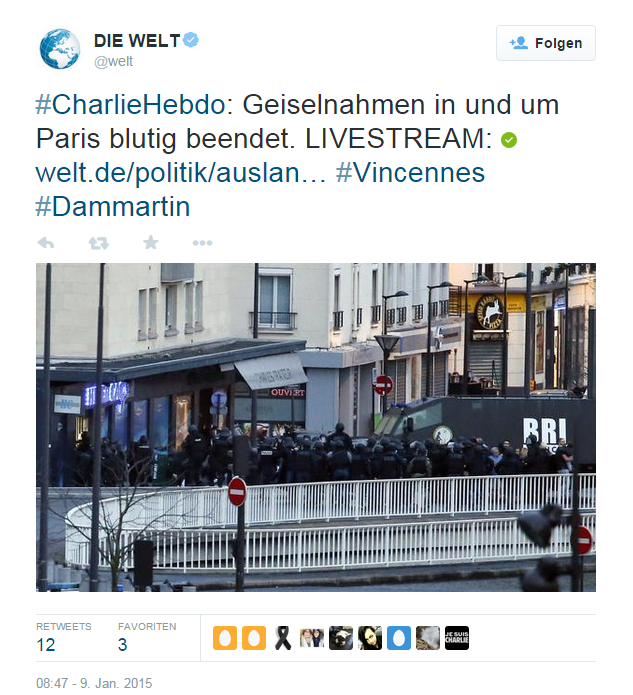View the 3 Favoriten count
The image size is (633, 695).
click(147, 637)
